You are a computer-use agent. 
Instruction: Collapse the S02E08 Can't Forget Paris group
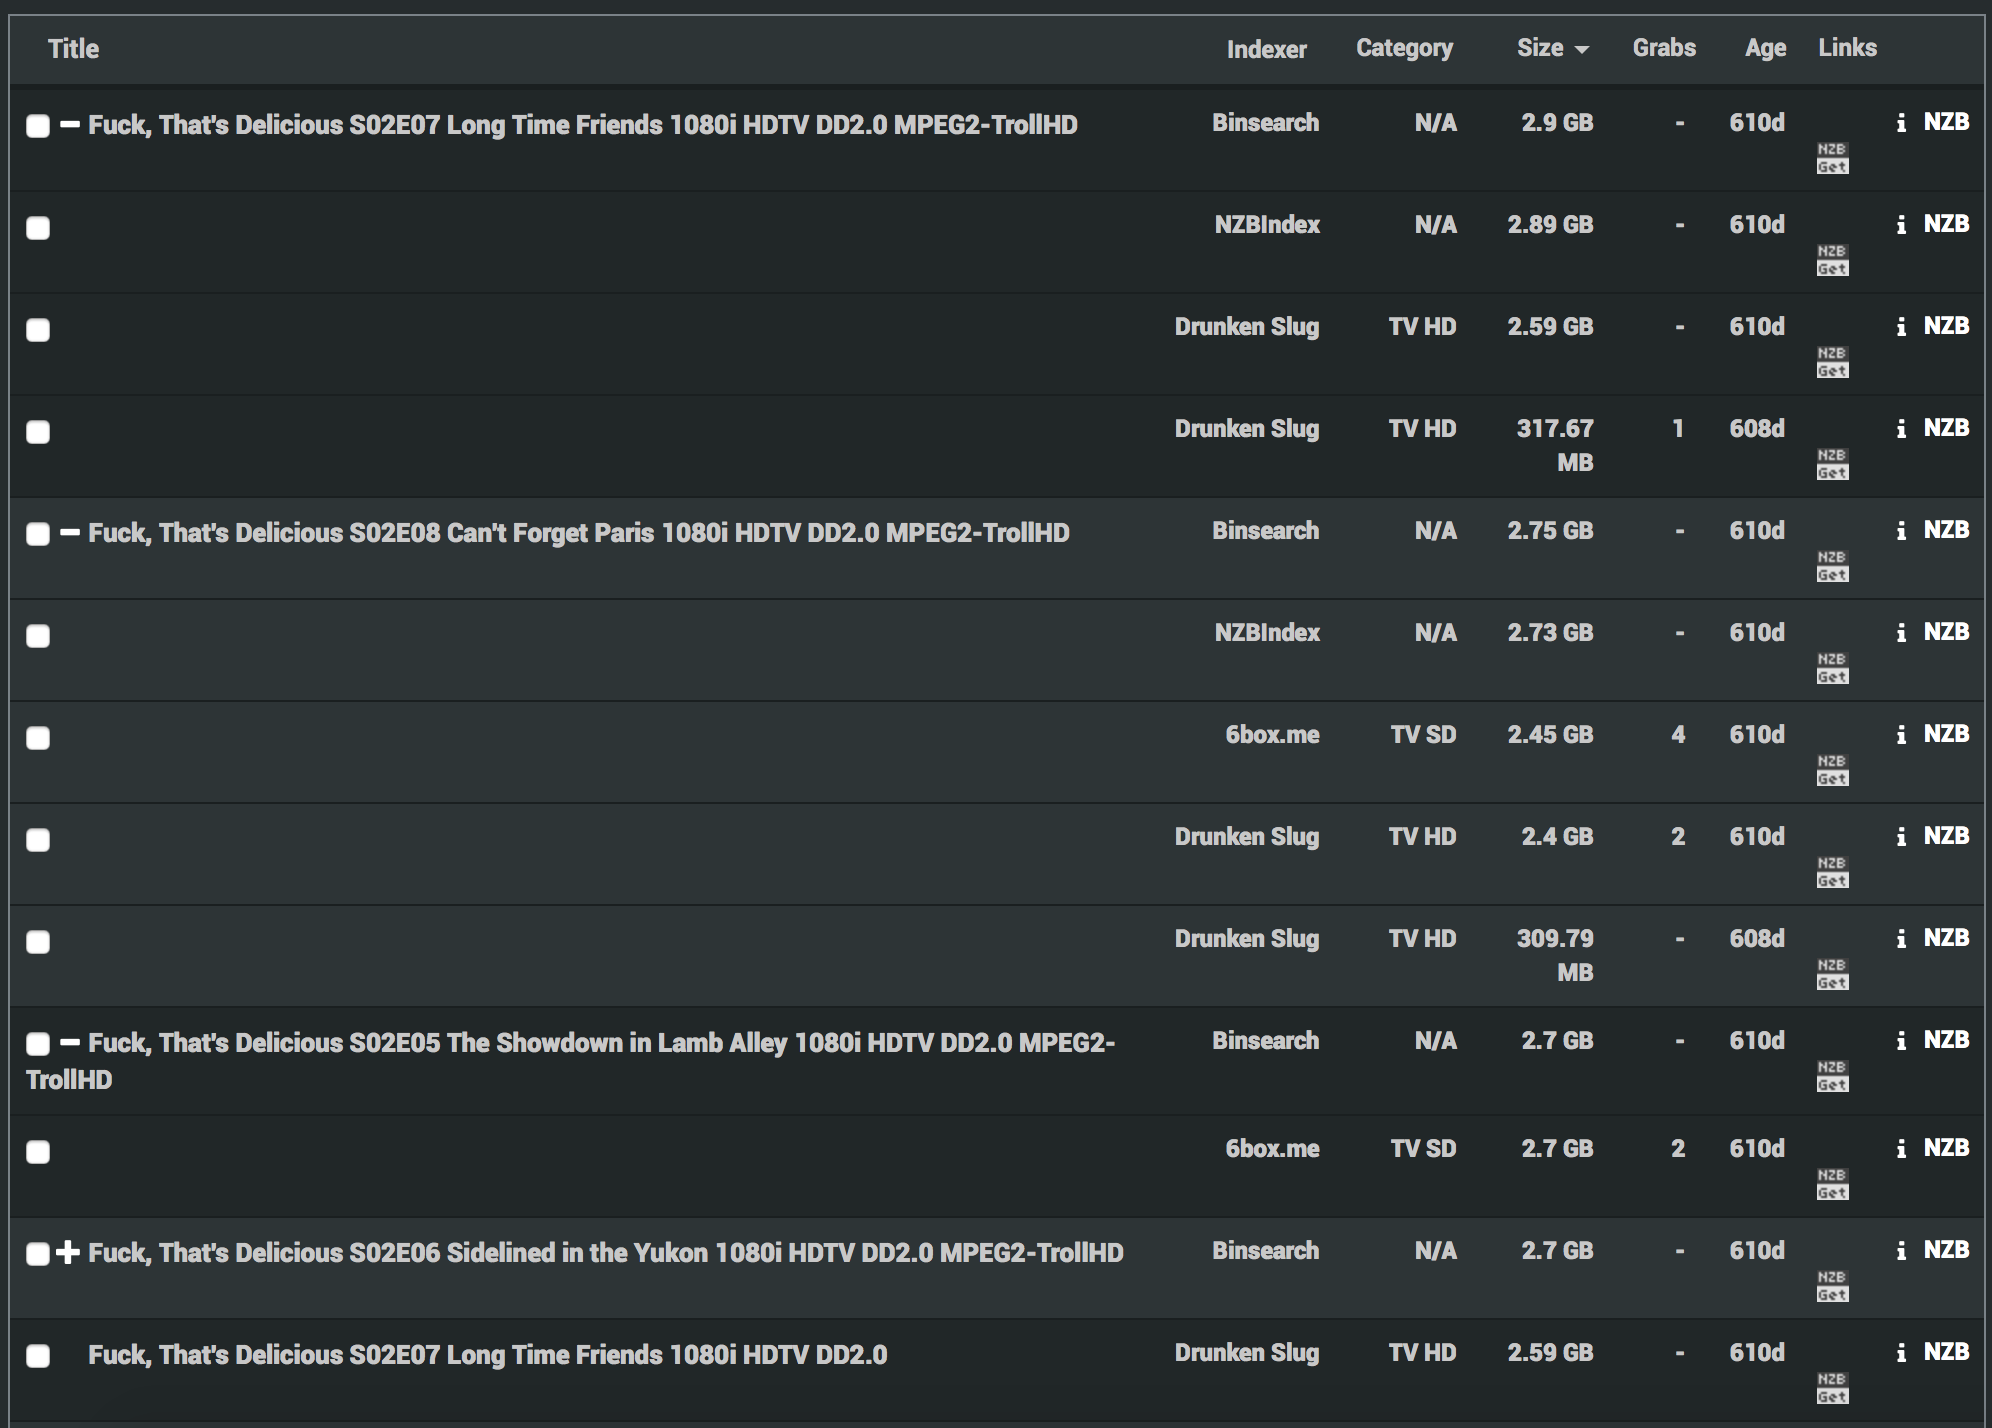pos(69,533)
